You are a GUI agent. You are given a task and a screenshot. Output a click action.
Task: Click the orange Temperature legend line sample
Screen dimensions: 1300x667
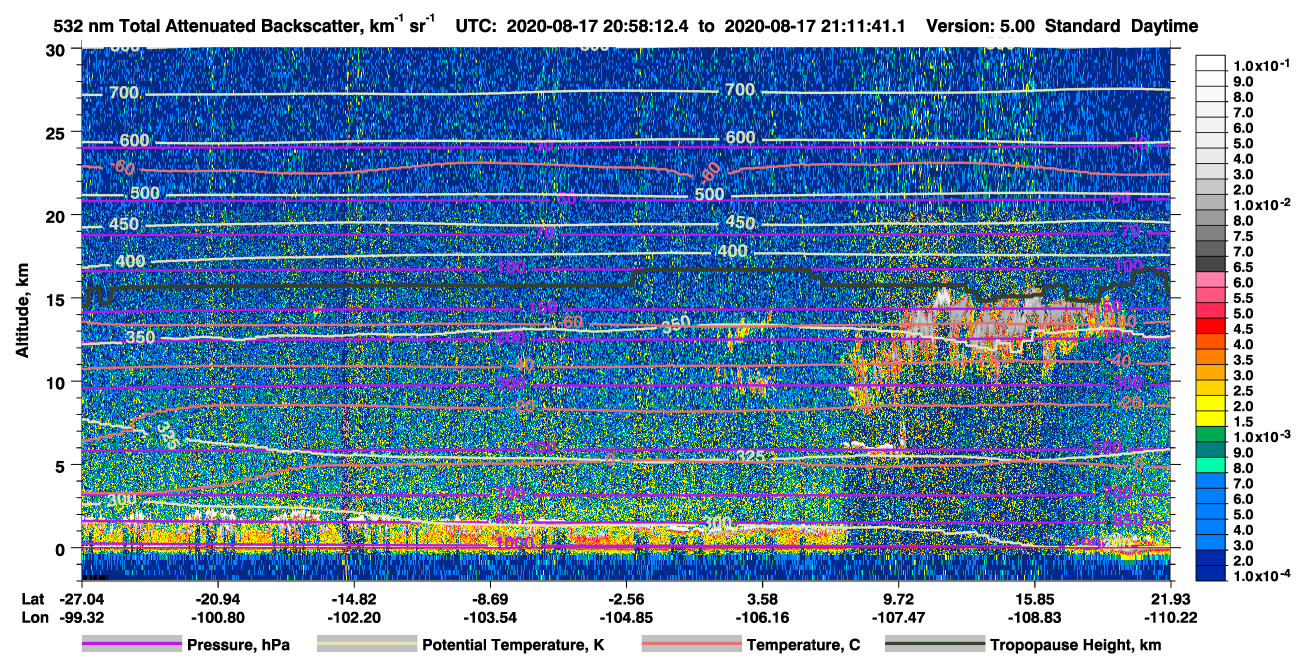(691, 645)
